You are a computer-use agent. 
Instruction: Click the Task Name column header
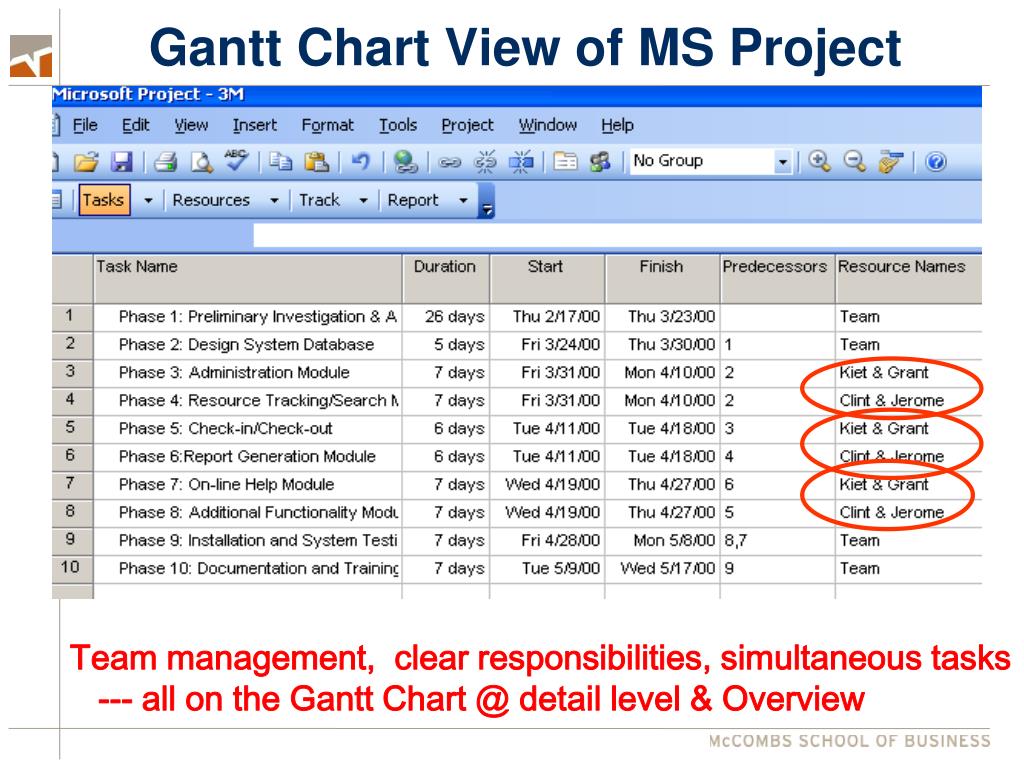[x=248, y=279]
